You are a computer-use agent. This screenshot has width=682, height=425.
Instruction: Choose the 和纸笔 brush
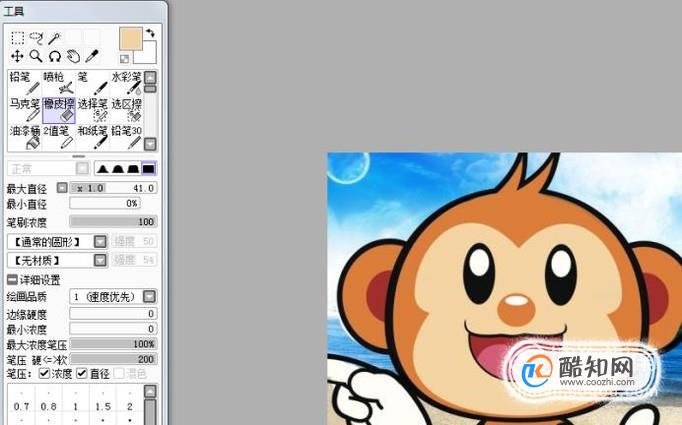click(92, 137)
